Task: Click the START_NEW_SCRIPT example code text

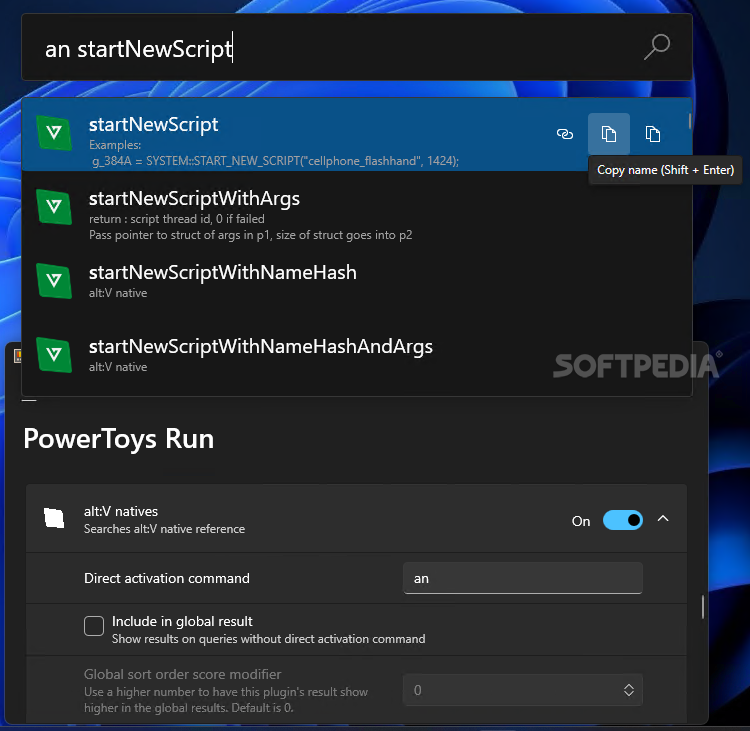Action: [x=275, y=161]
